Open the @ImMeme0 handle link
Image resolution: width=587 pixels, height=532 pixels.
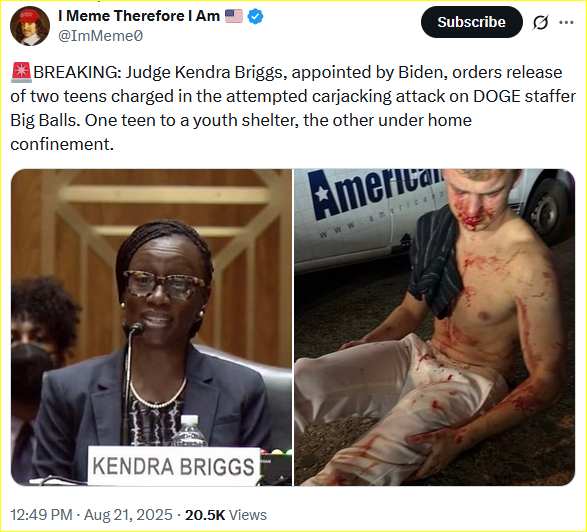101,36
